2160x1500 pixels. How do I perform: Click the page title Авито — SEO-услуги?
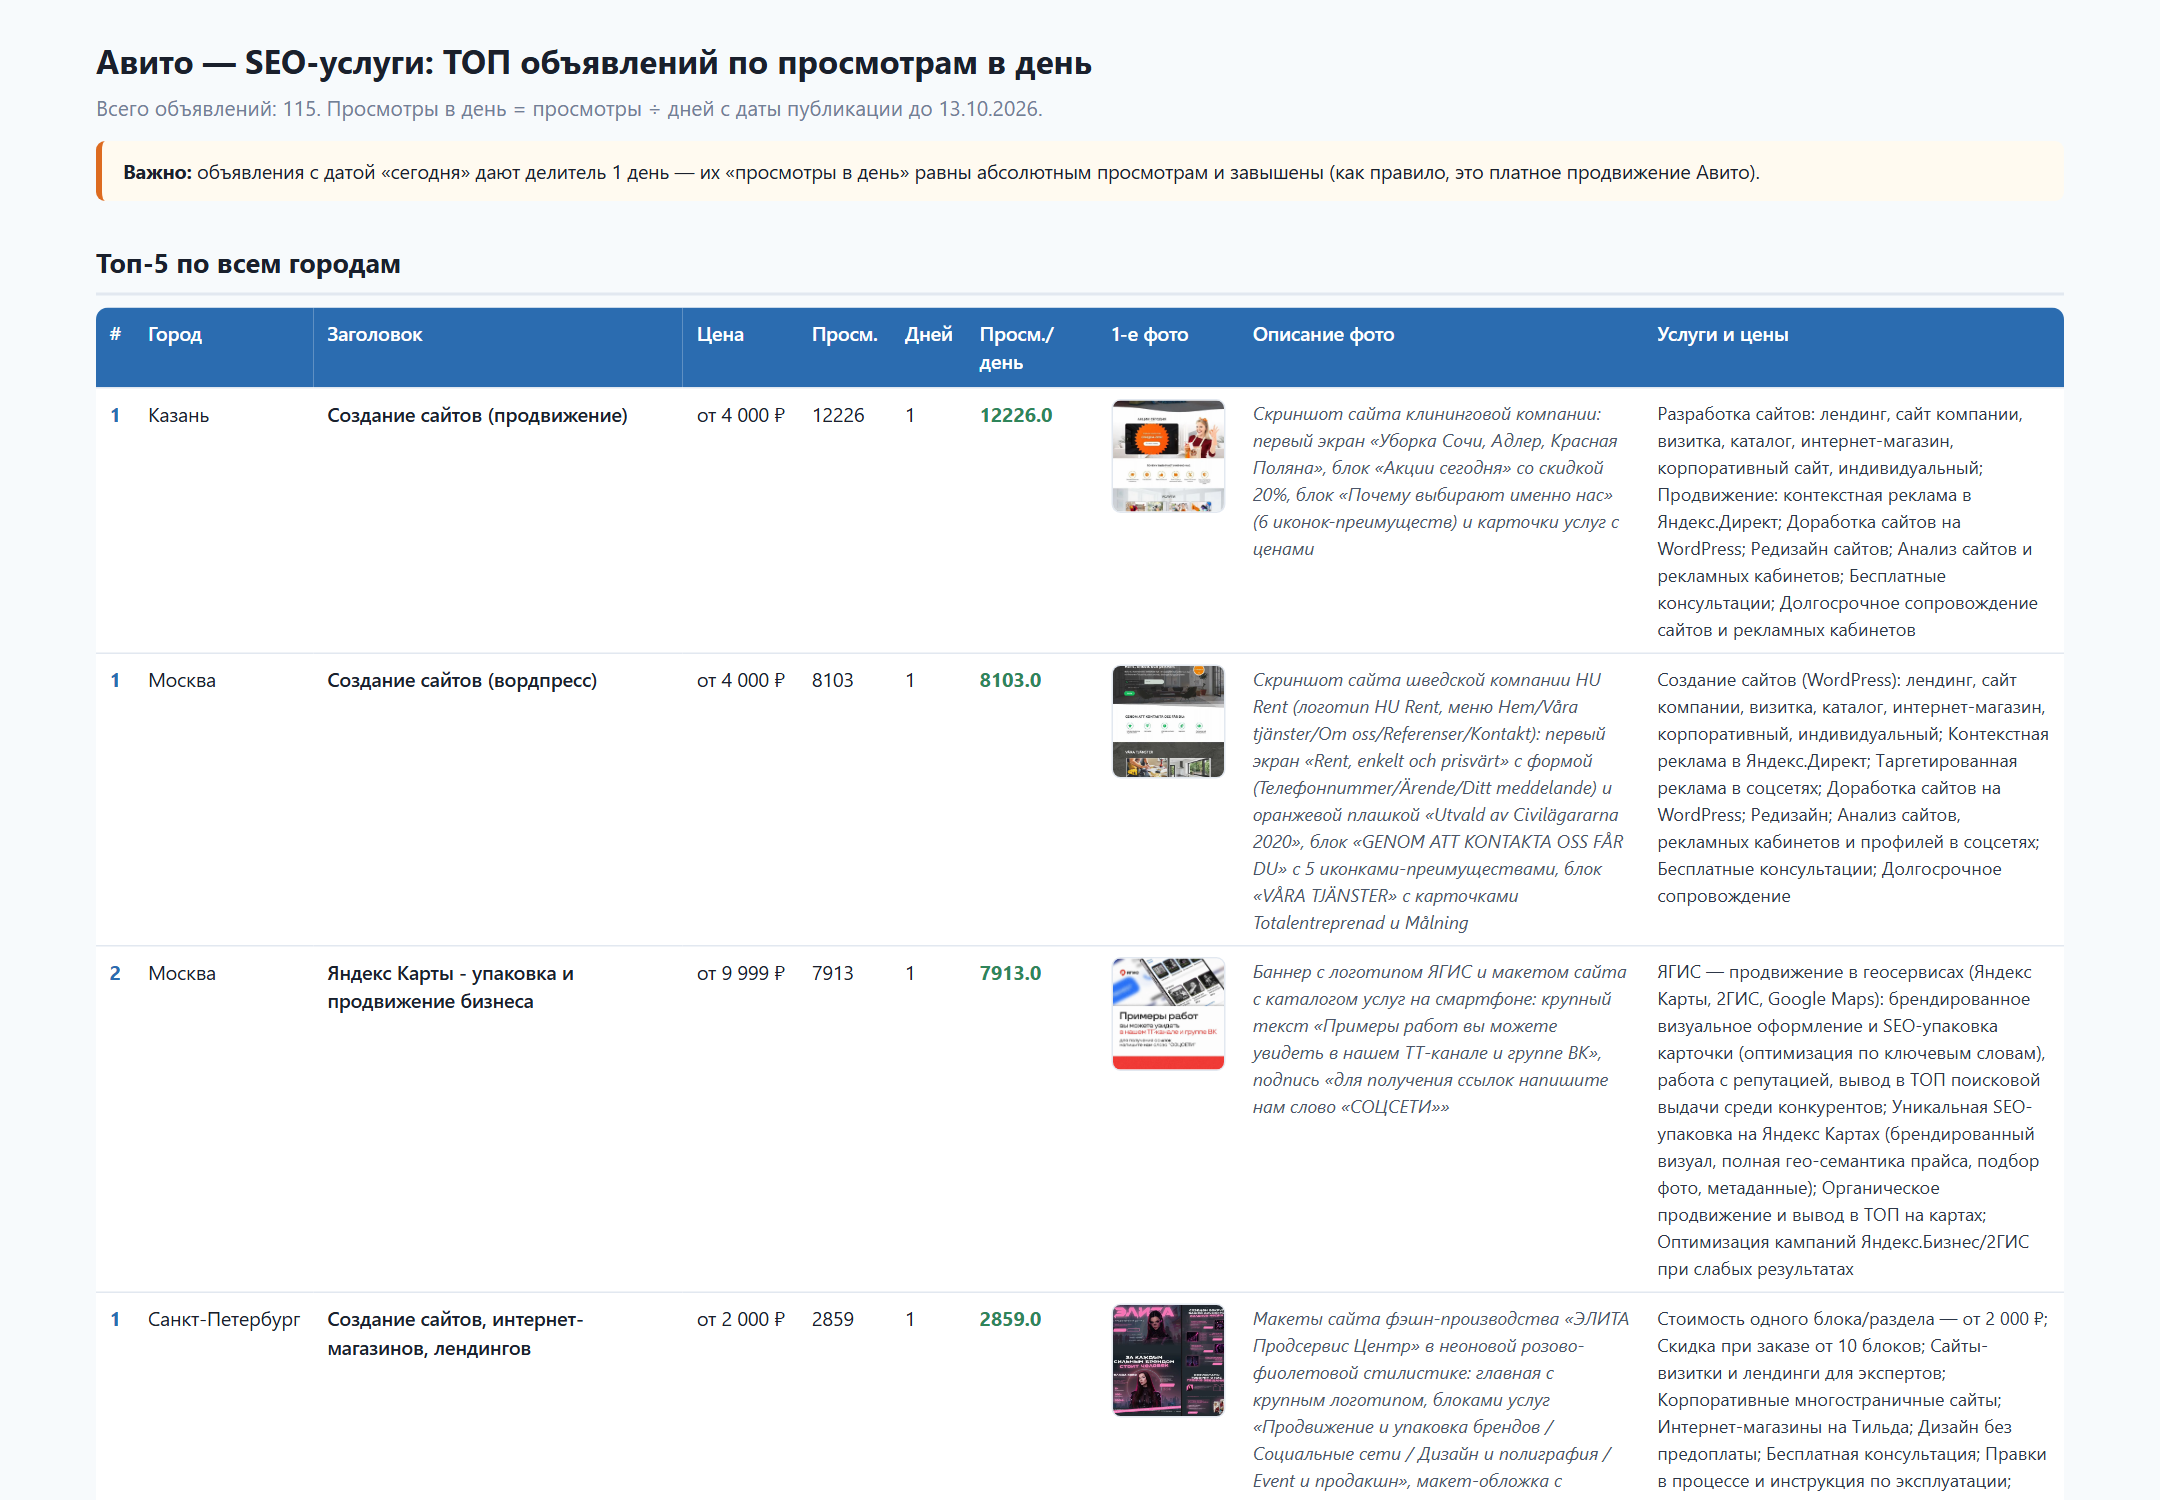tap(594, 63)
